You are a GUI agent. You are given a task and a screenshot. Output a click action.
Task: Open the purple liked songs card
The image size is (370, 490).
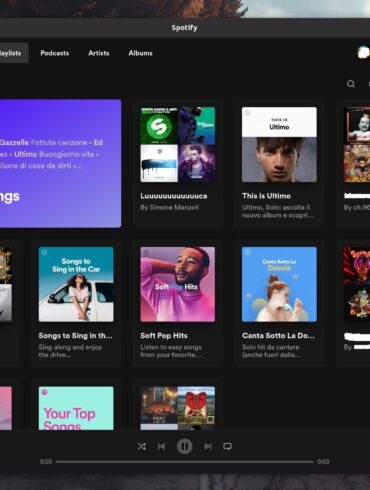(60, 163)
